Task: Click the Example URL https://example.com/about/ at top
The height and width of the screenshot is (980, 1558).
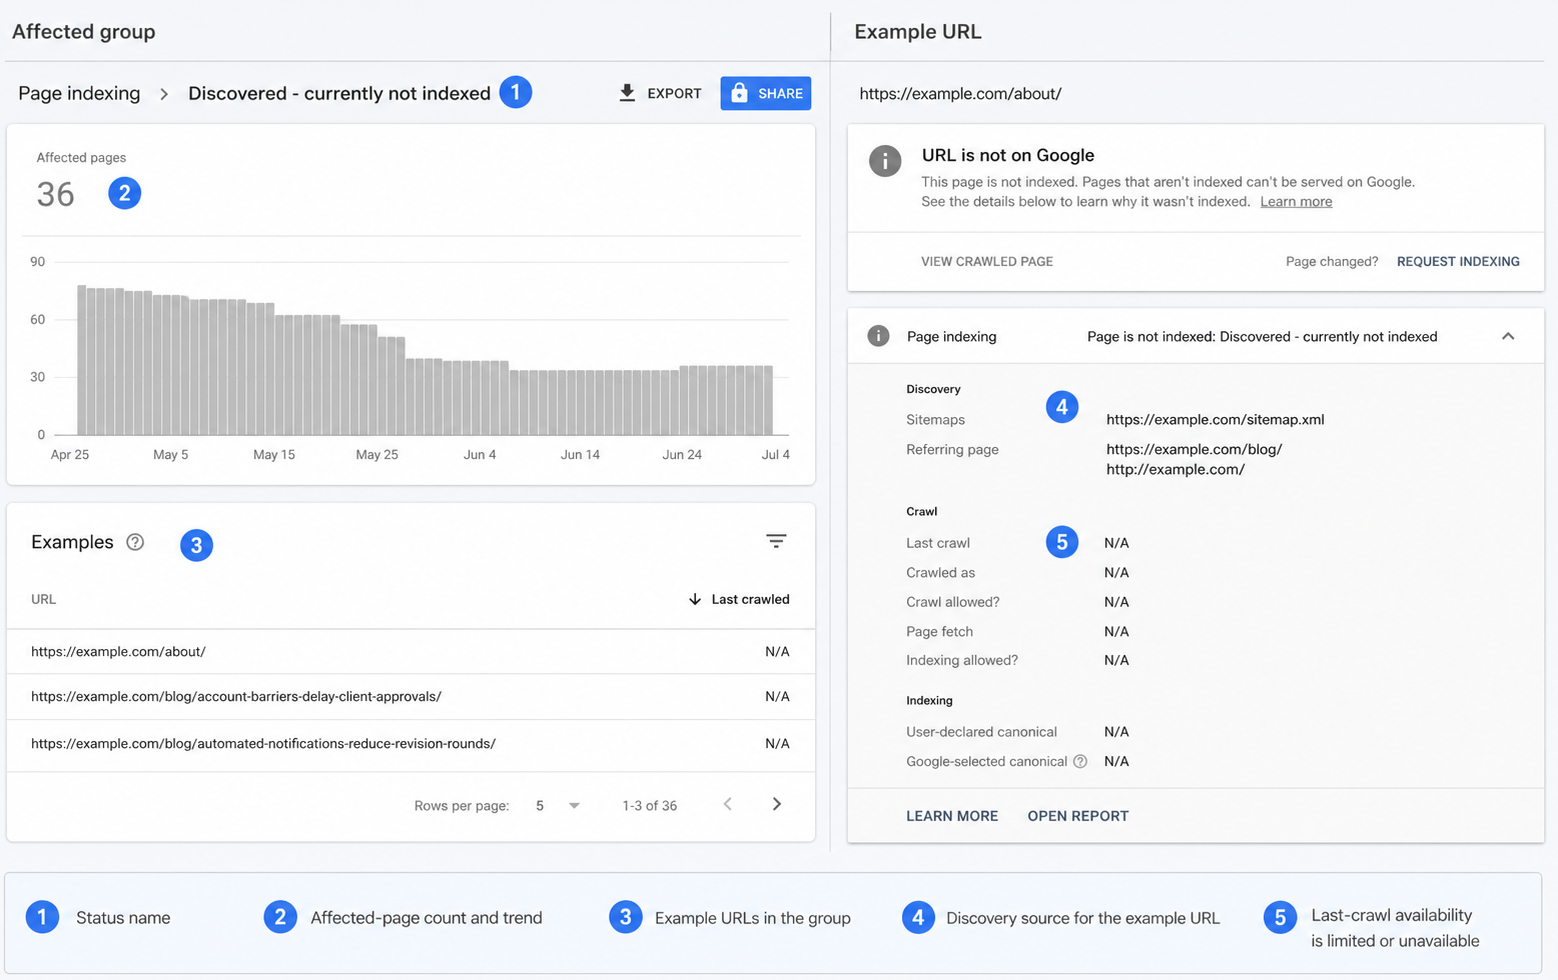Action: (960, 93)
